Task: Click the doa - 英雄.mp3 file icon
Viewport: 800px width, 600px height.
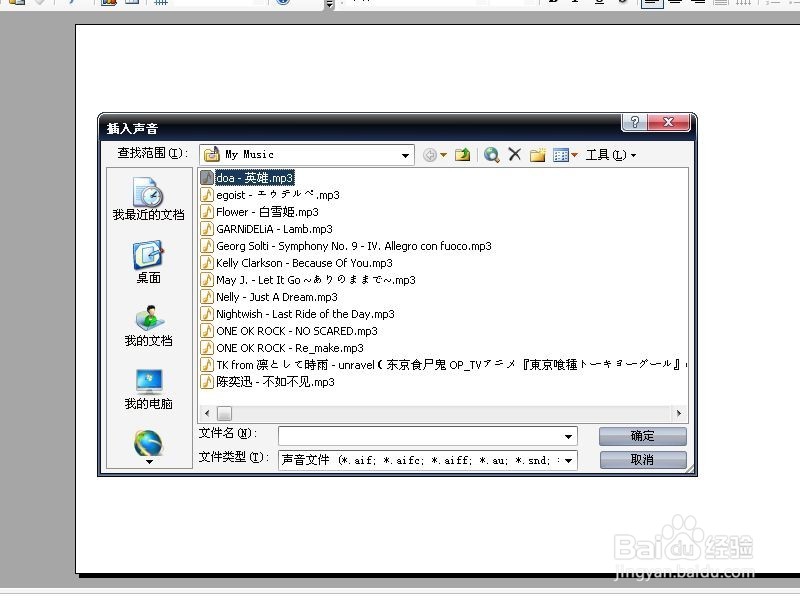Action: (x=207, y=178)
